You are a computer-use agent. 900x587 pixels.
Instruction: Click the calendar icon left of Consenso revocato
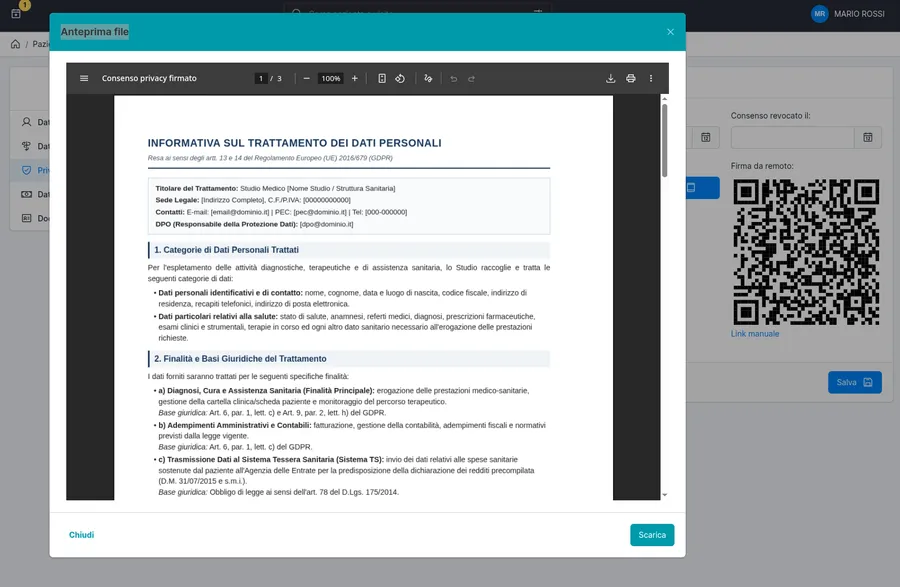[705, 138]
